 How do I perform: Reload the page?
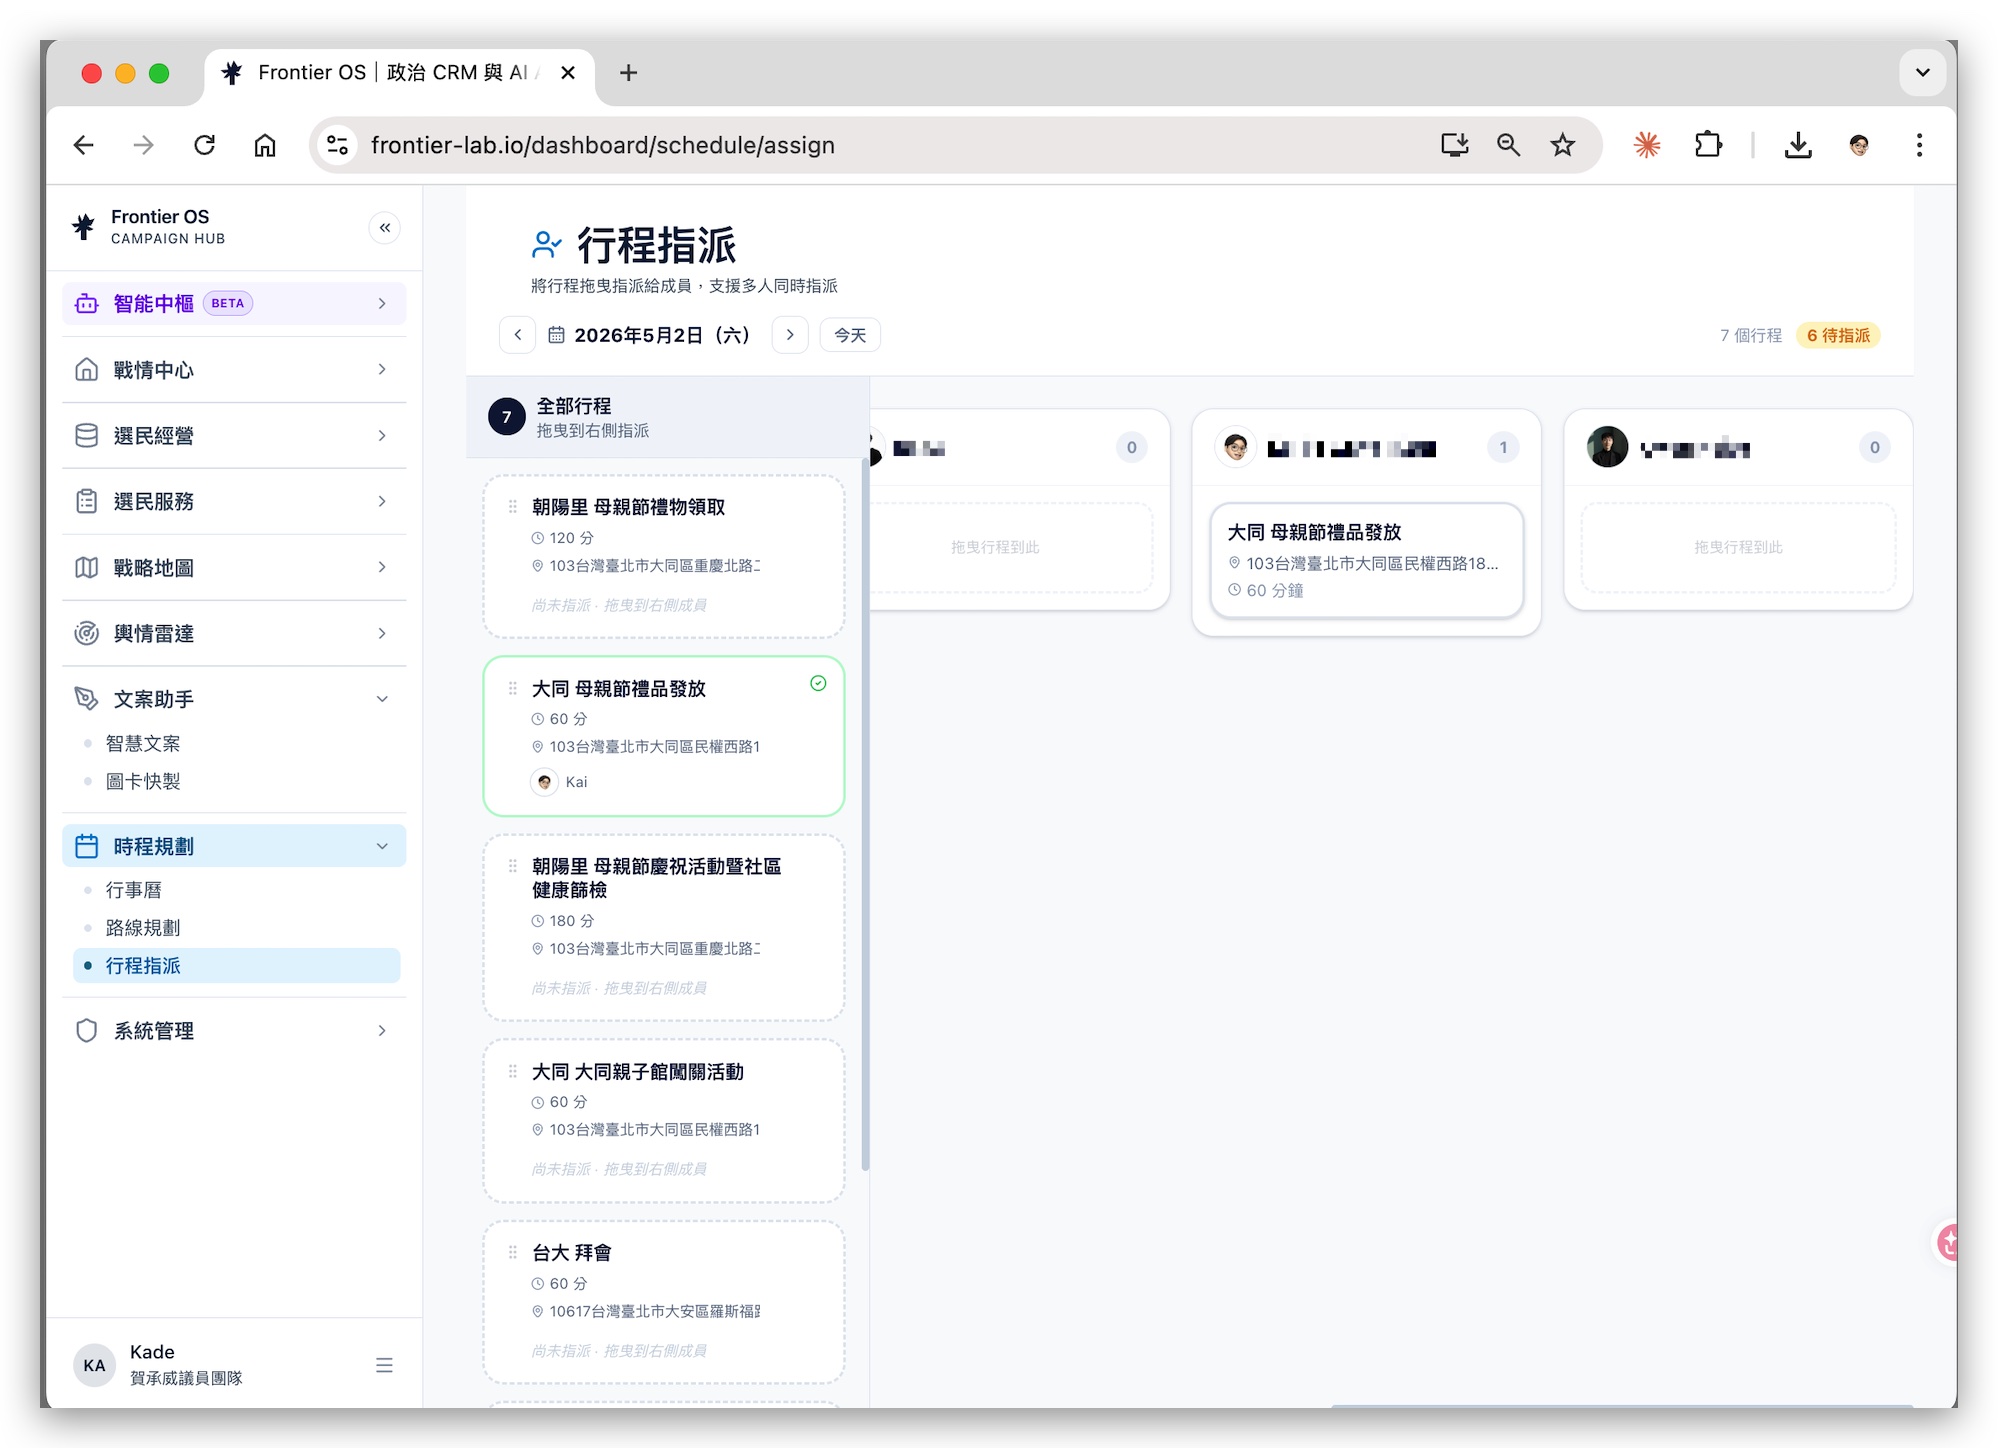click(205, 145)
